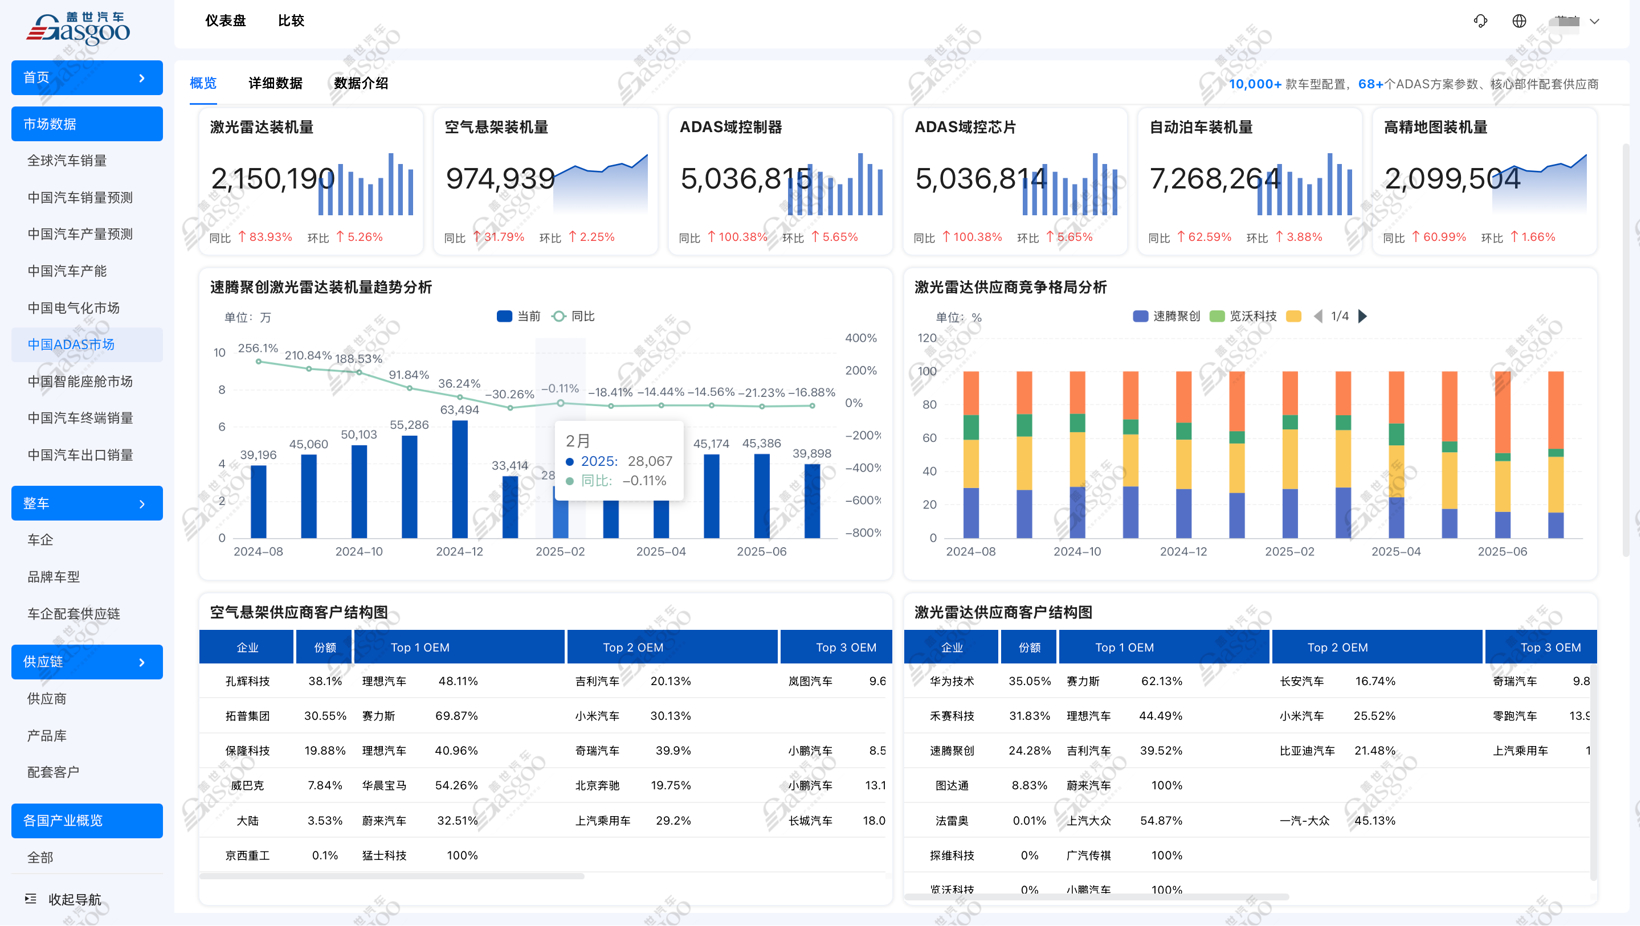Open 中国汽车产能 in sidebar
Screen dimensions: 1640x926
pyautogui.click(x=67, y=271)
